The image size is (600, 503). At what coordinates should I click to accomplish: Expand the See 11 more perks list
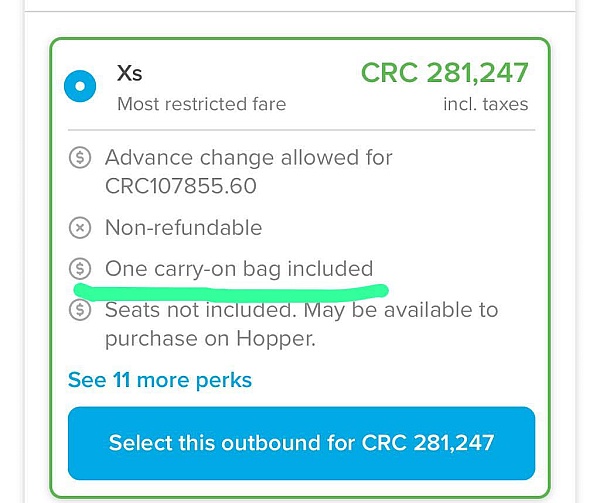coord(160,380)
